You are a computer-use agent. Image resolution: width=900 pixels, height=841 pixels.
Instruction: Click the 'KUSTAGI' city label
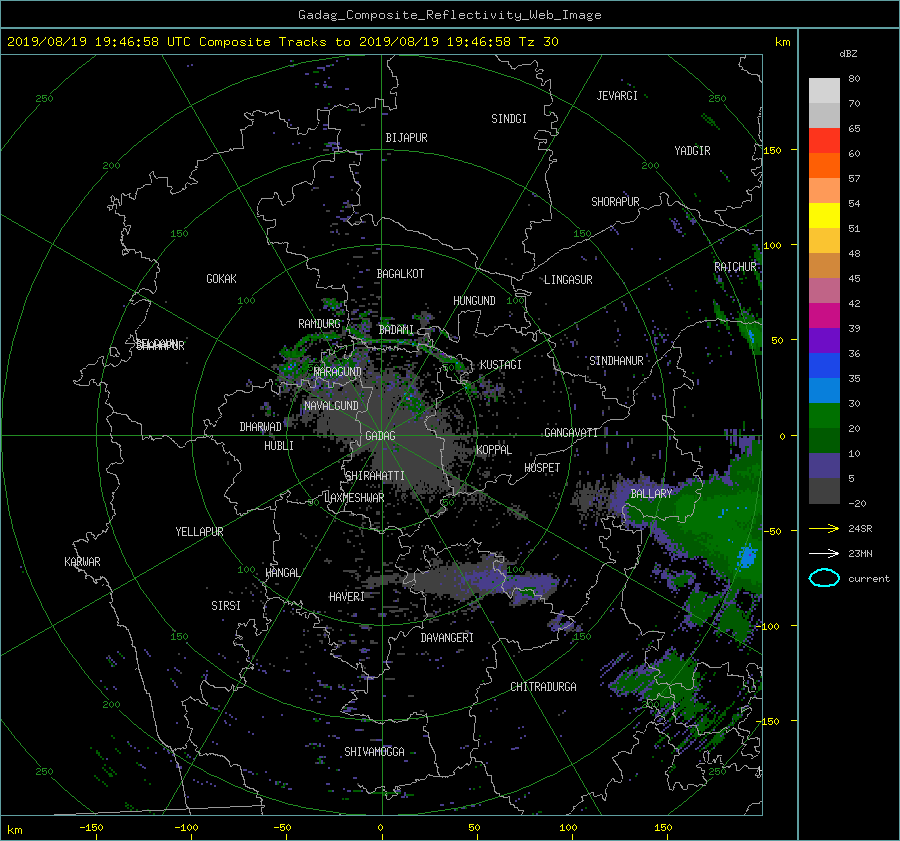point(501,365)
